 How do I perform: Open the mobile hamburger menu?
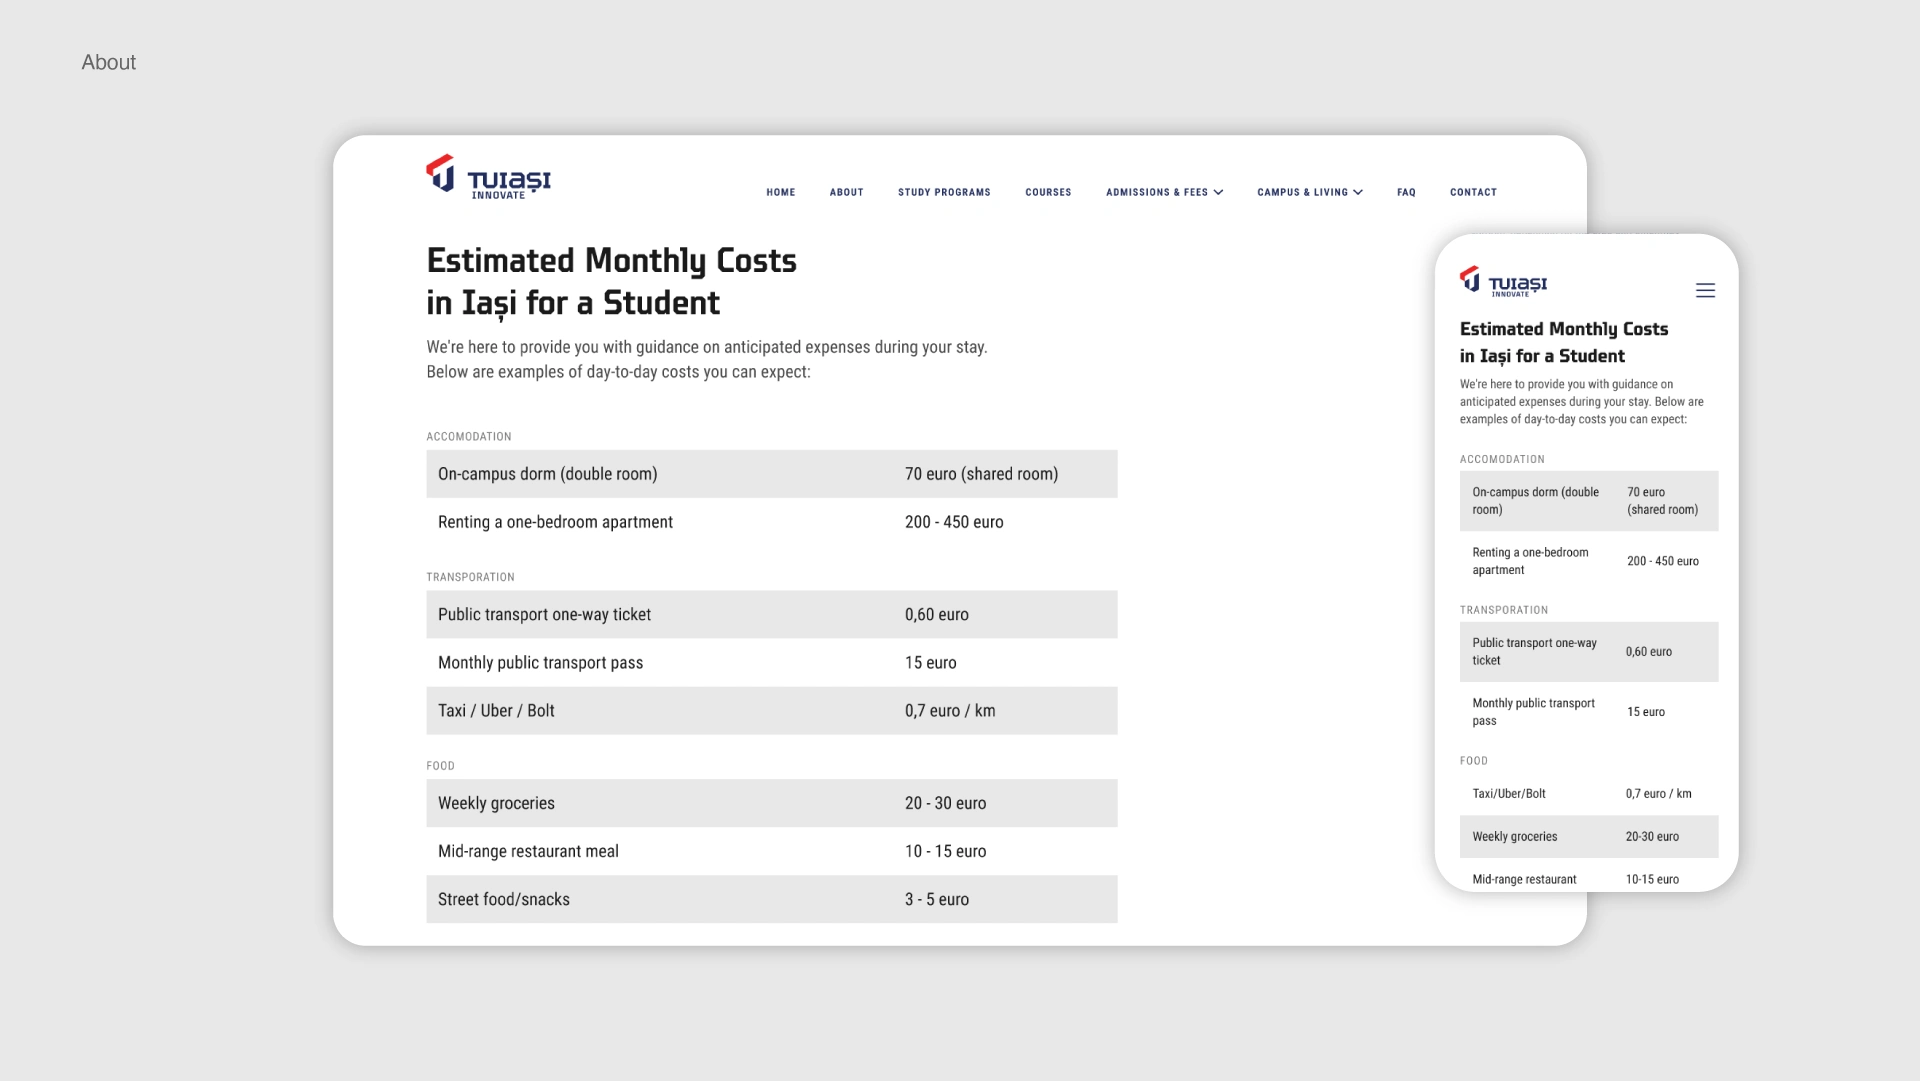coord(1705,291)
